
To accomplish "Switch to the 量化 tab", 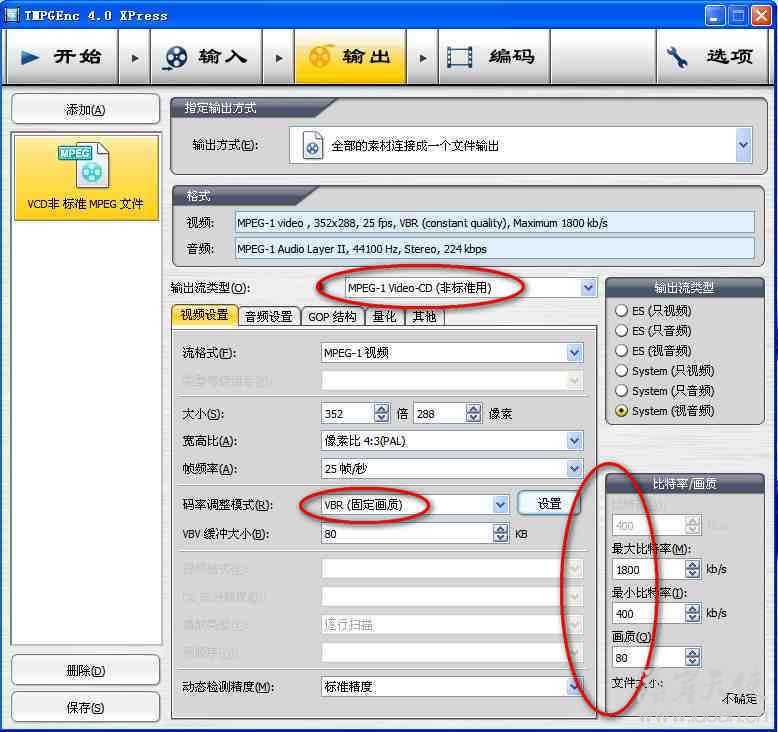I will [385, 317].
